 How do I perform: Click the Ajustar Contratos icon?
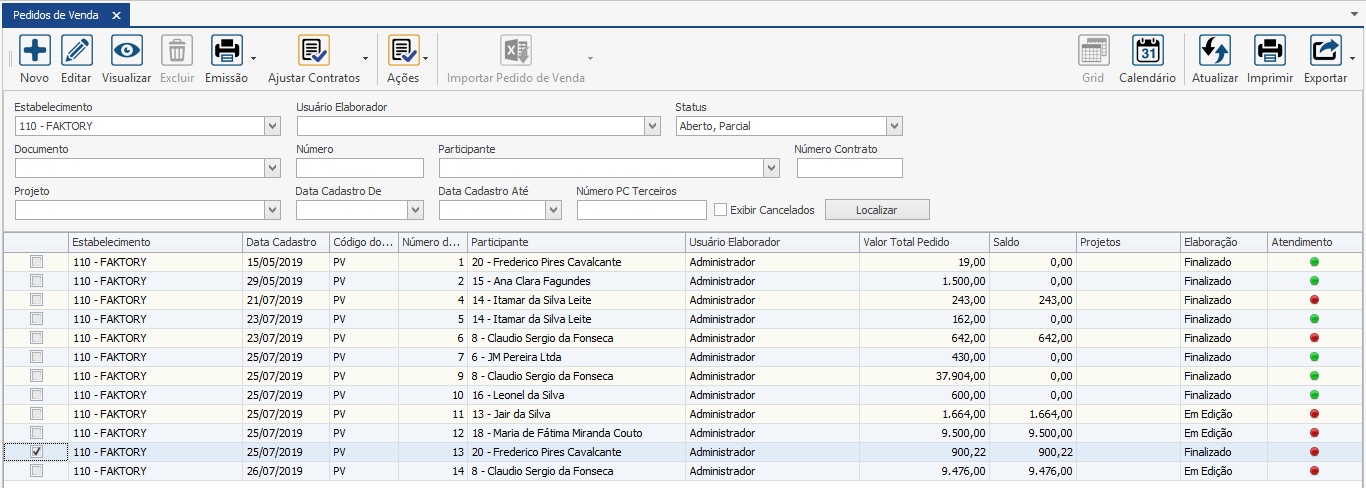[x=313, y=51]
